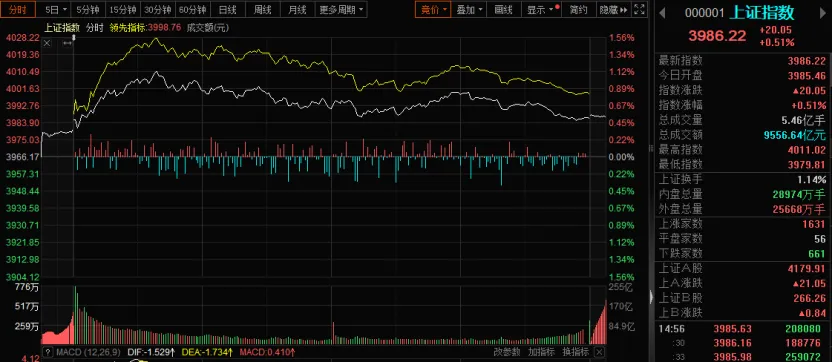Click the 下跌家数 value 661
Screen dimensions: 832x362
817,254
